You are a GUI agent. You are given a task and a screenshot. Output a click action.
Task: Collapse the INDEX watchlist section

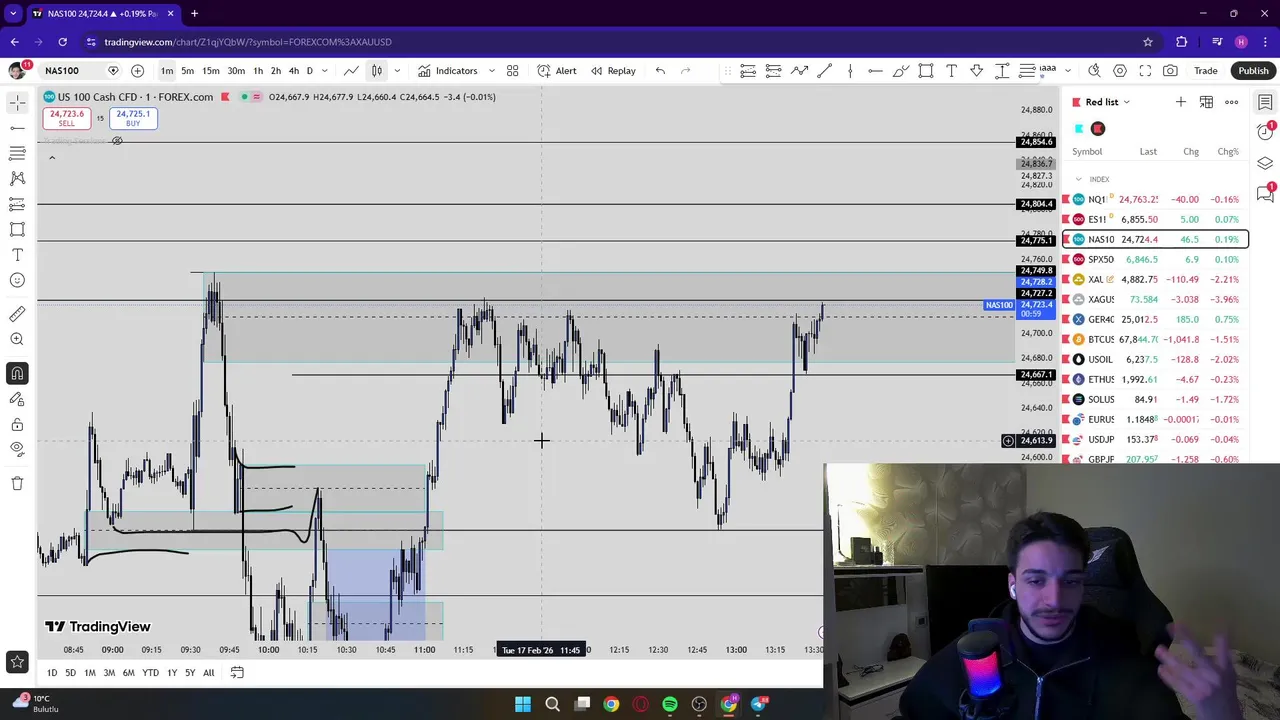1078,179
